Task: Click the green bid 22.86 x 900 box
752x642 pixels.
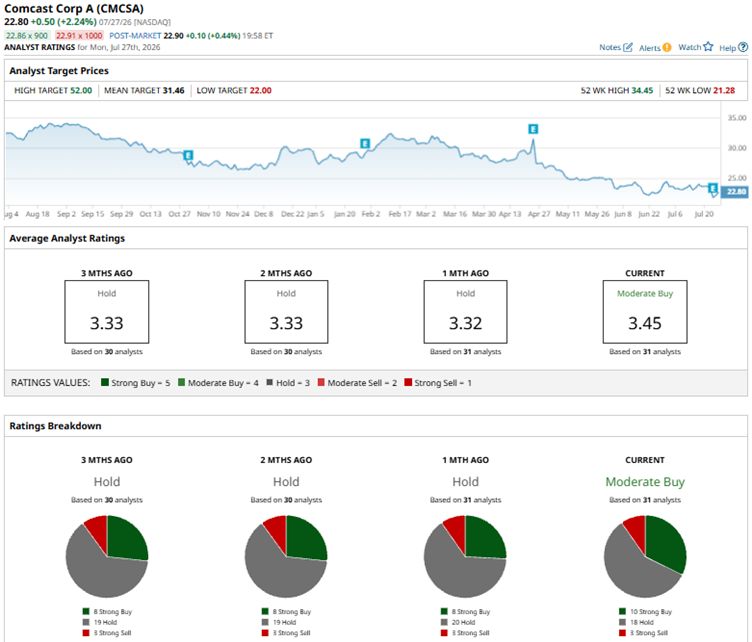Action: click(x=27, y=35)
